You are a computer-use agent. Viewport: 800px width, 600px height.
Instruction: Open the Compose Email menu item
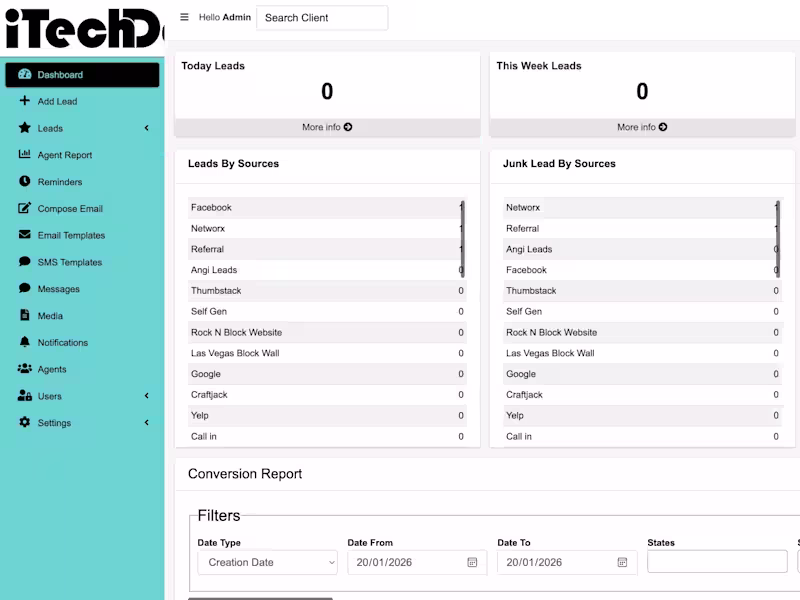pos(82,209)
